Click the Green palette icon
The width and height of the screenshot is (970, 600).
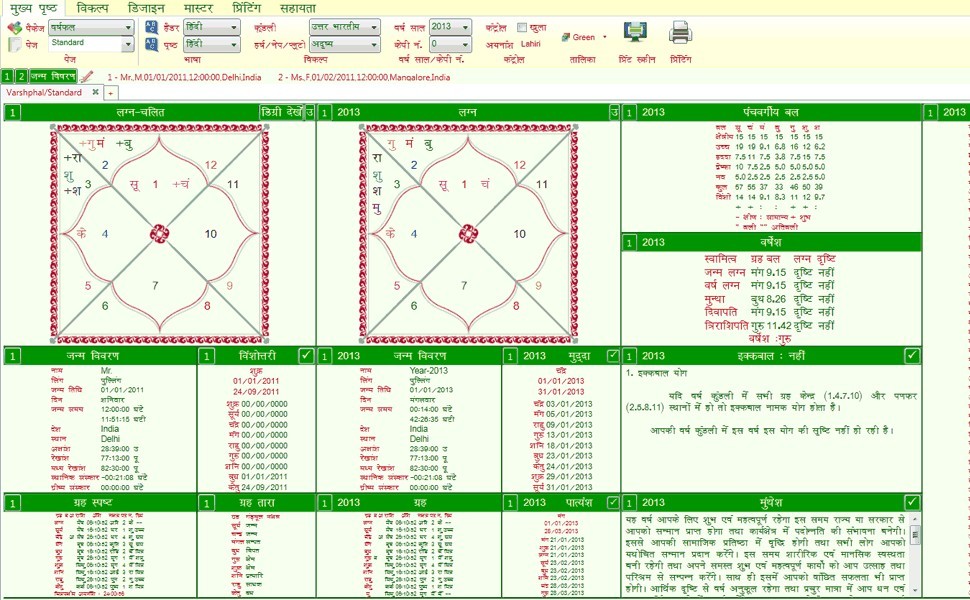(x=565, y=37)
